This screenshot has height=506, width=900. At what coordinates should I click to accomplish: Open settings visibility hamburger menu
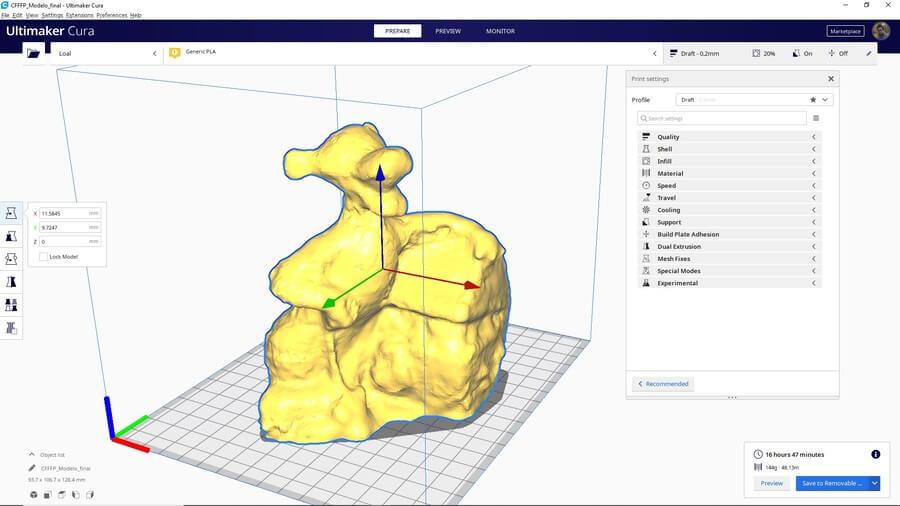(816, 118)
